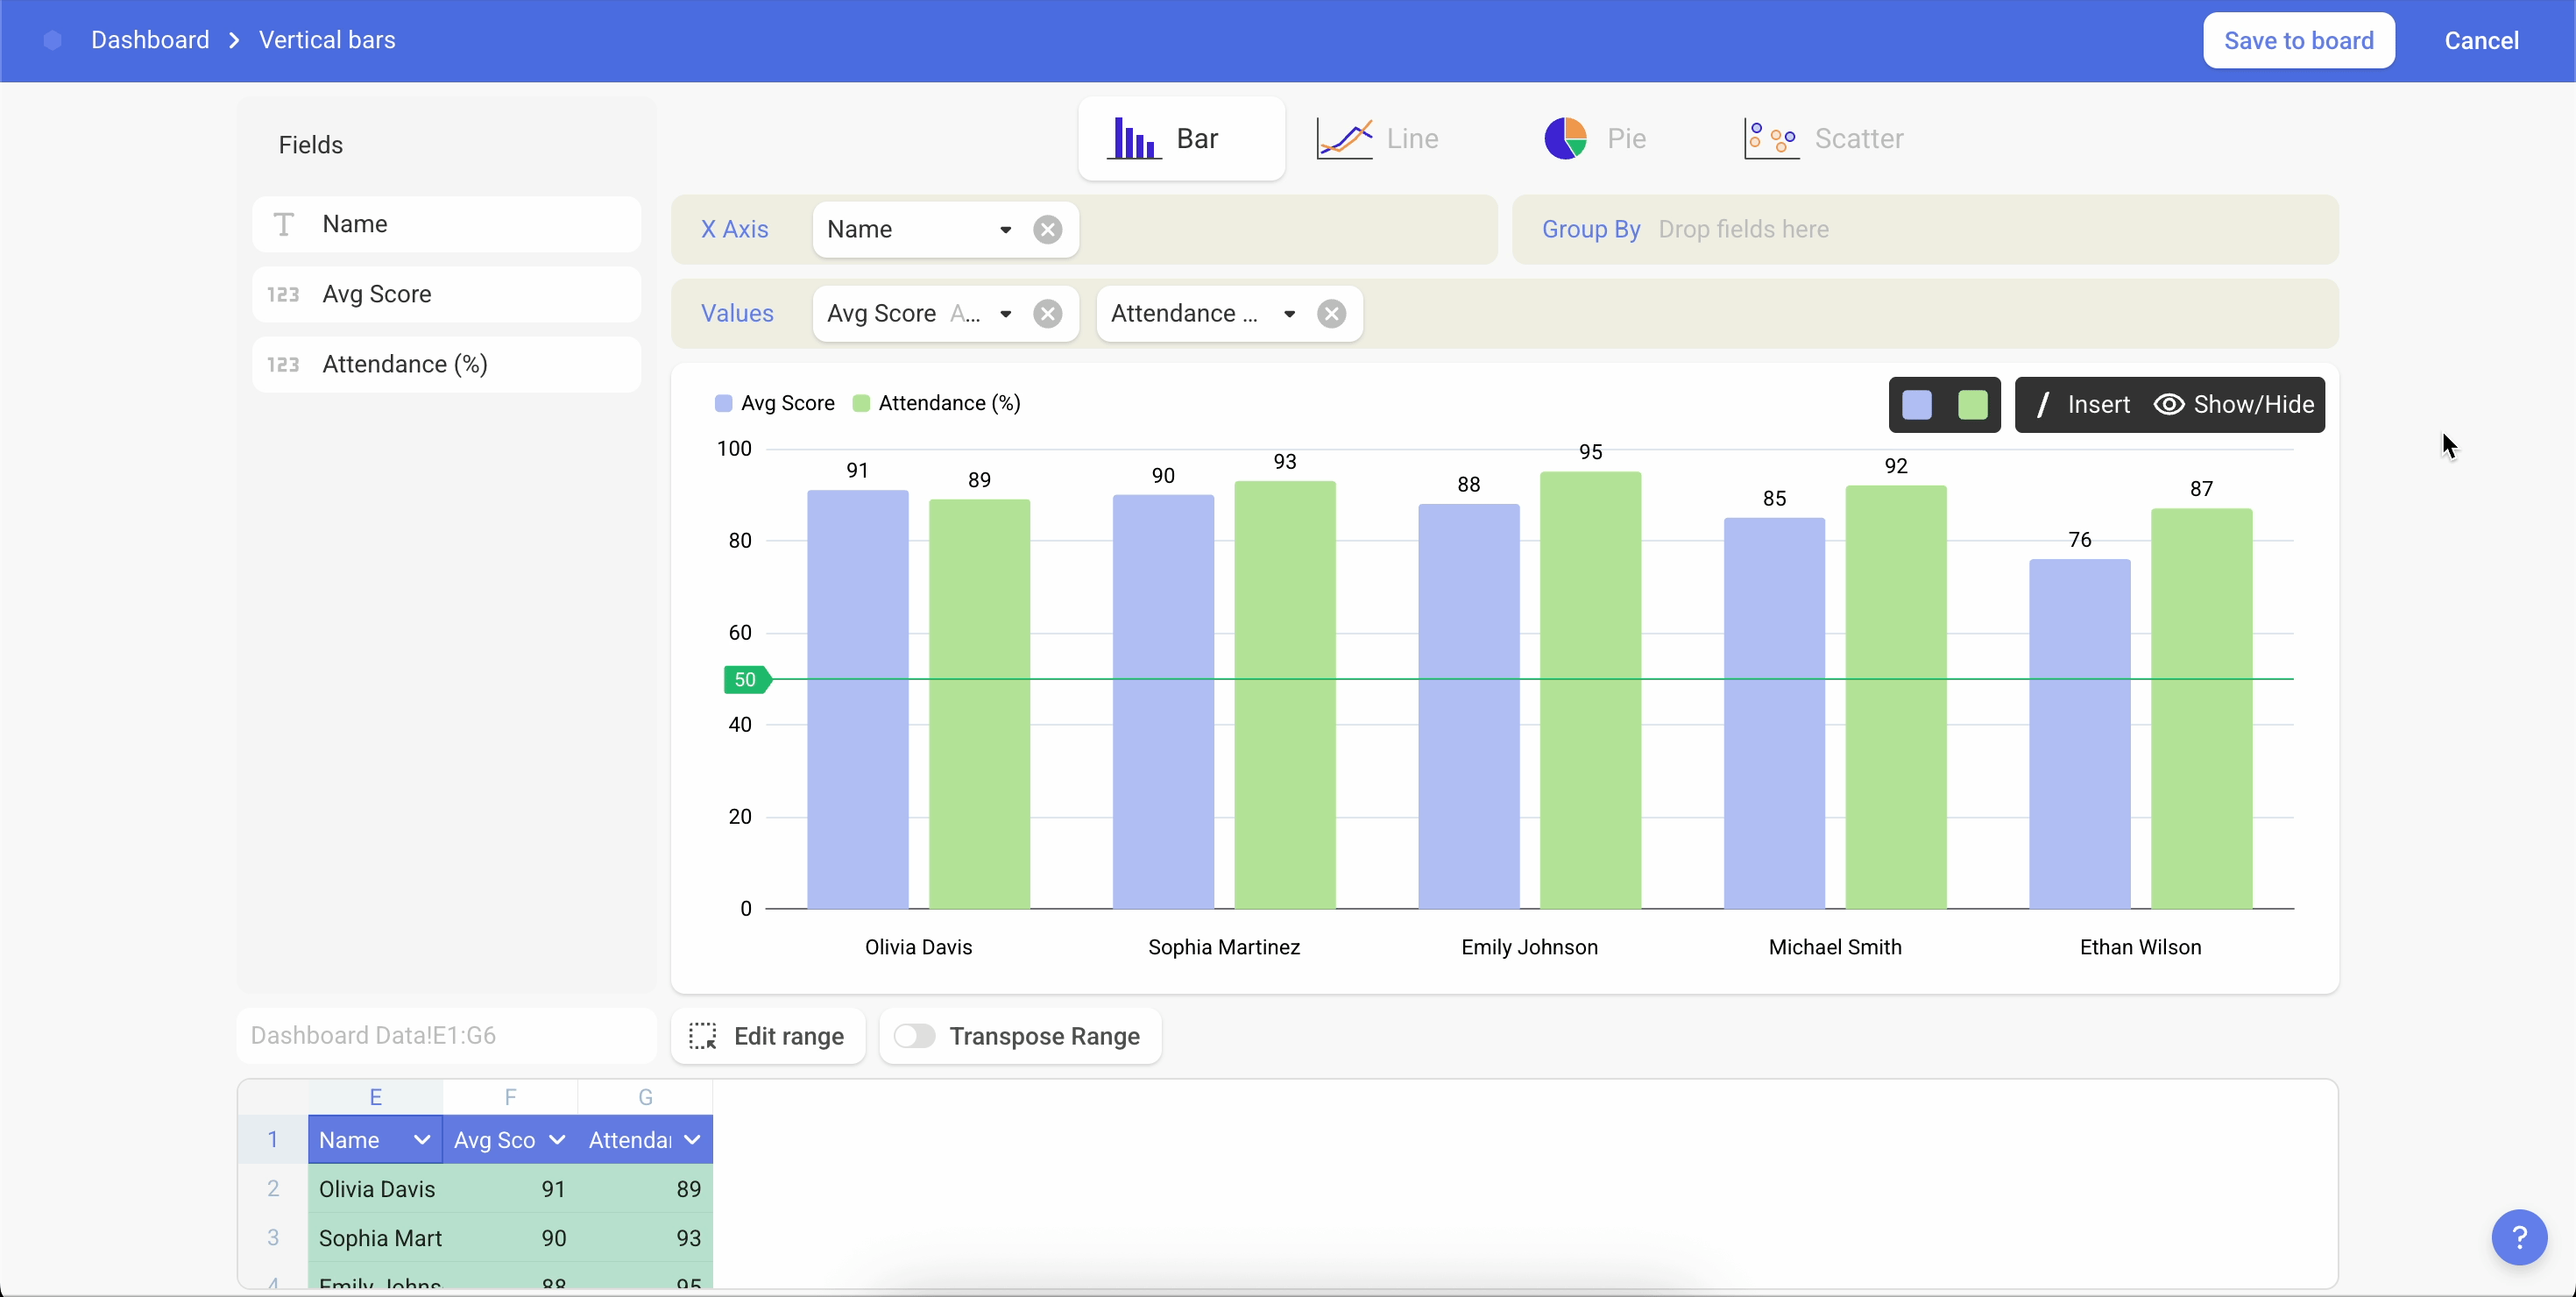2576x1297 pixels.
Task: Click the home icon beside Dashboard
Action: coord(53,40)
